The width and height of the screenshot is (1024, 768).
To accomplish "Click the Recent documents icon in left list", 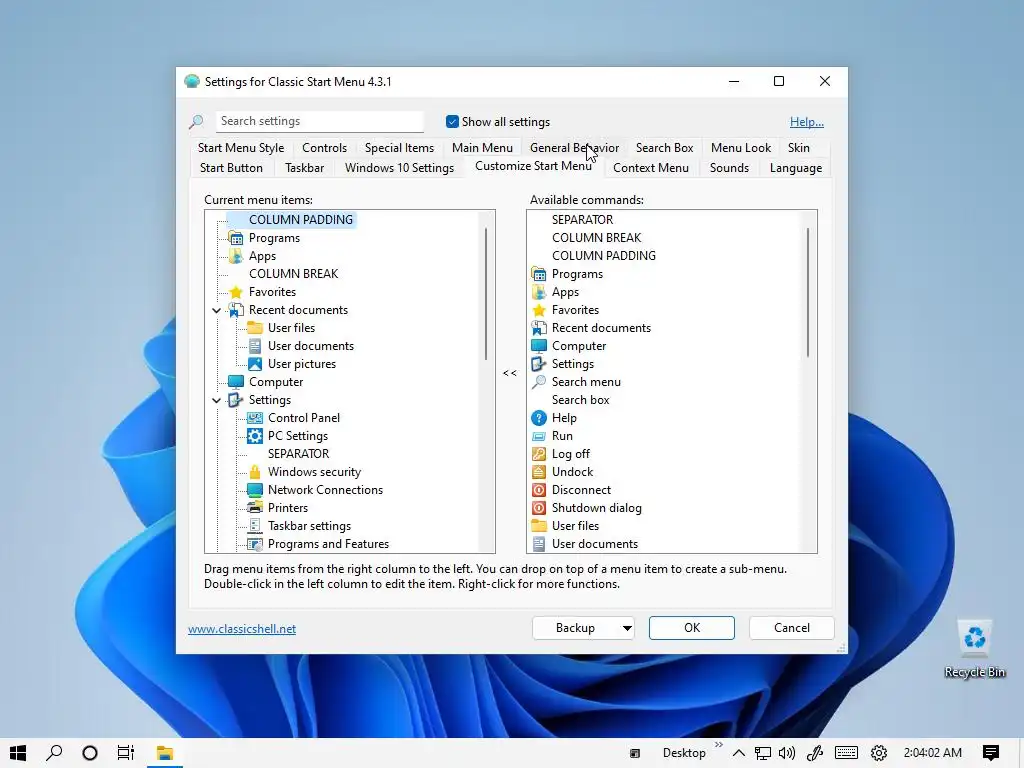I will (x=236, y=310).
